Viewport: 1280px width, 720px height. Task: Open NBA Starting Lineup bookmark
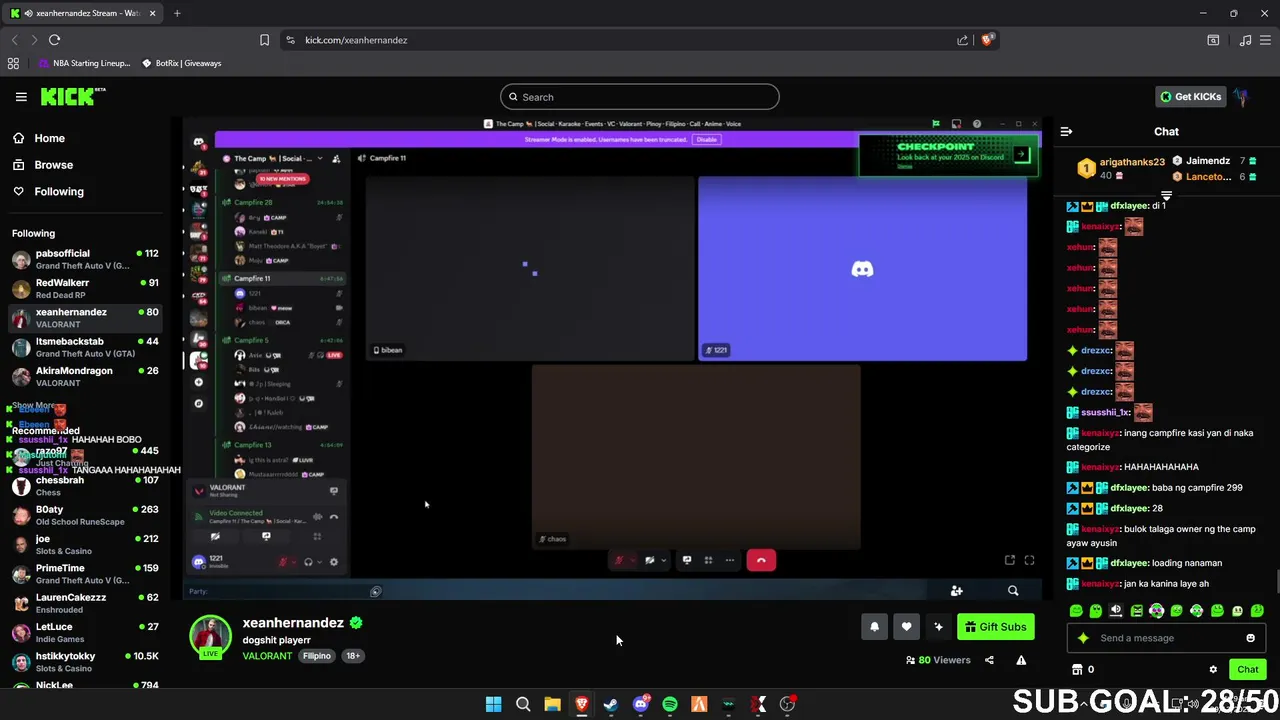(x=84, y=63)
